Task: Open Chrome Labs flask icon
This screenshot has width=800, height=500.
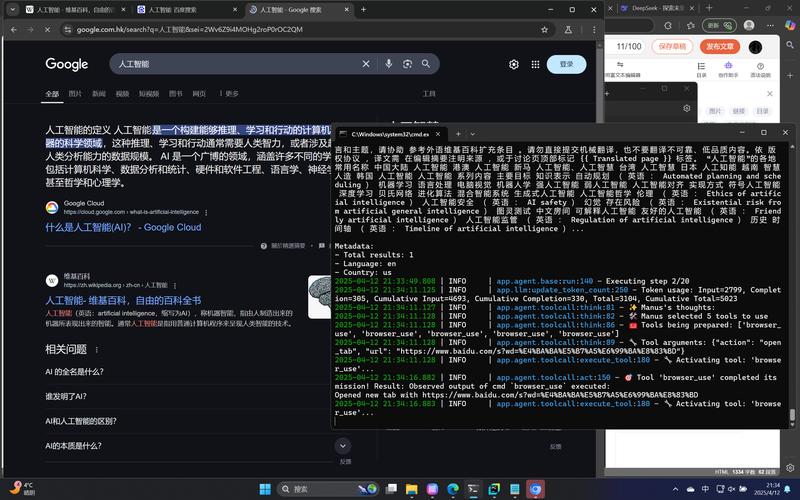Action: tap(568, 30)
